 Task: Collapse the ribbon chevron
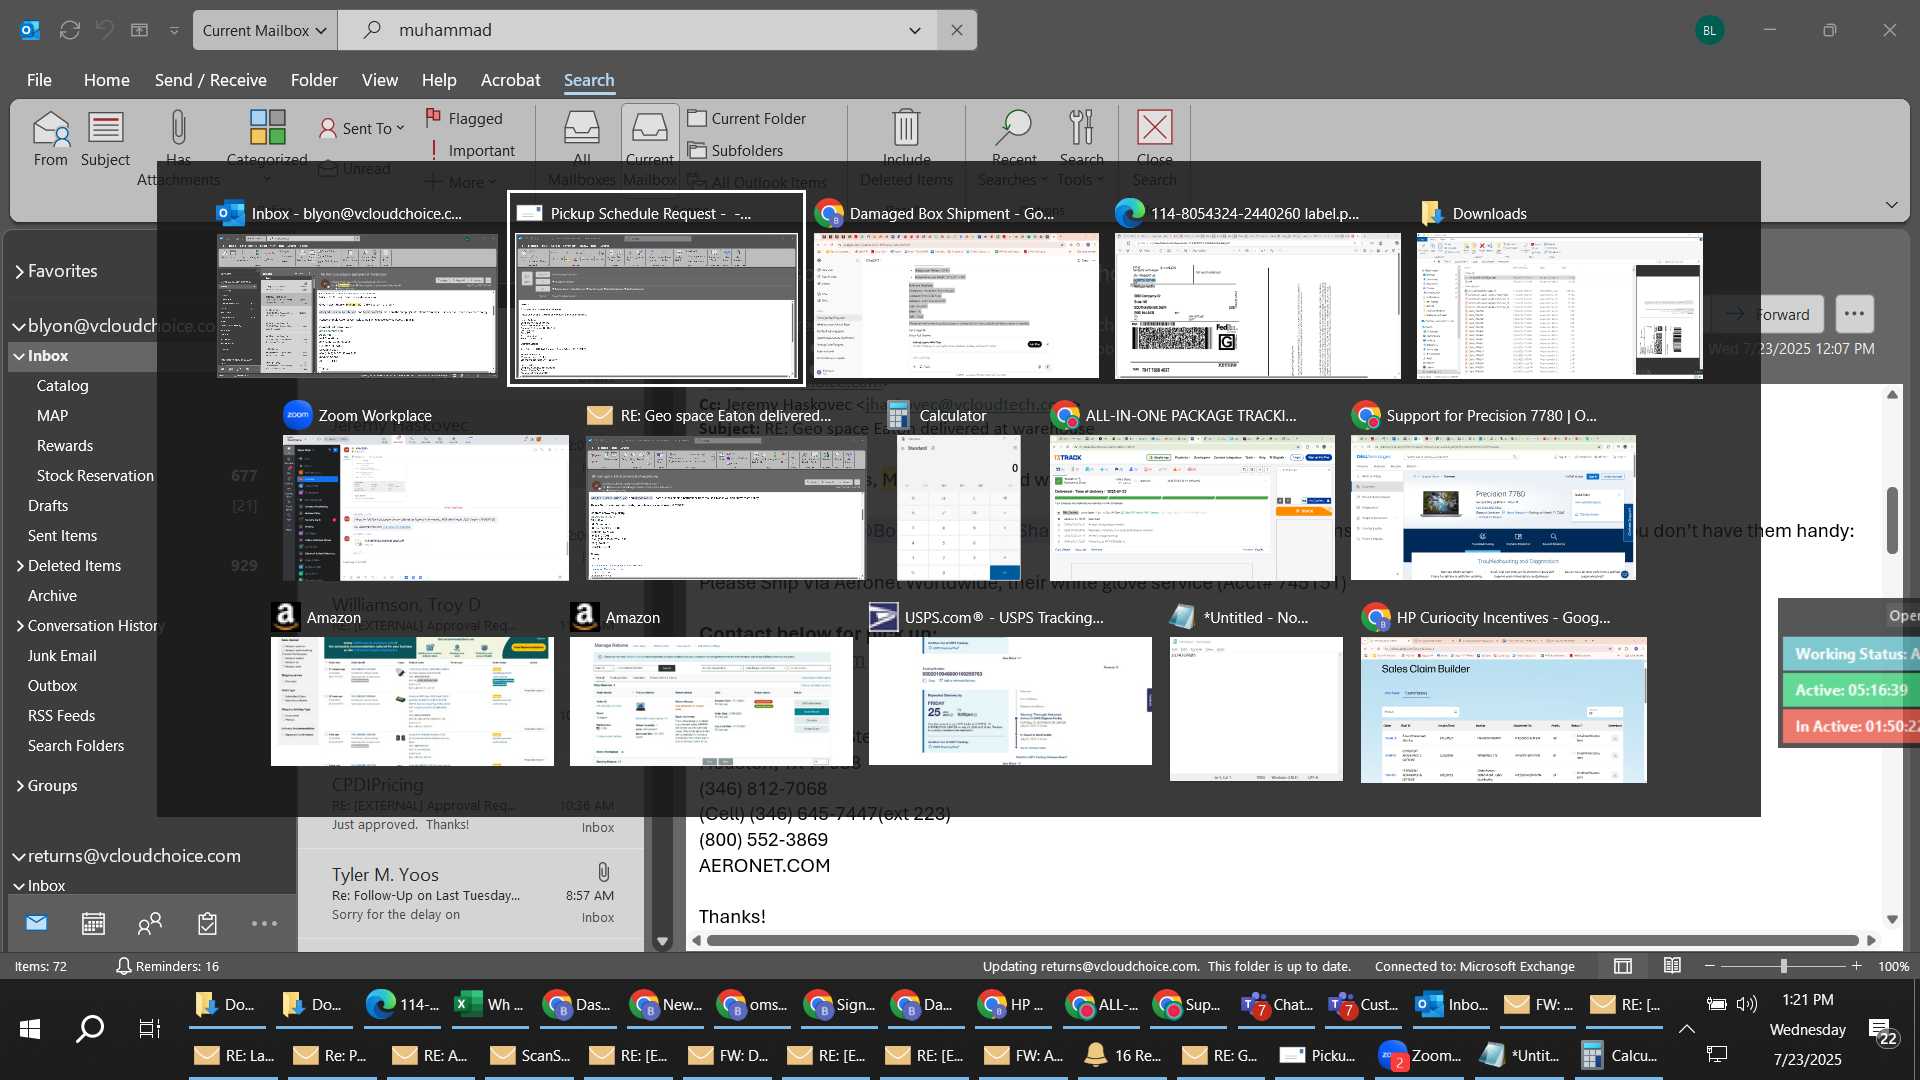(1891, 204)
